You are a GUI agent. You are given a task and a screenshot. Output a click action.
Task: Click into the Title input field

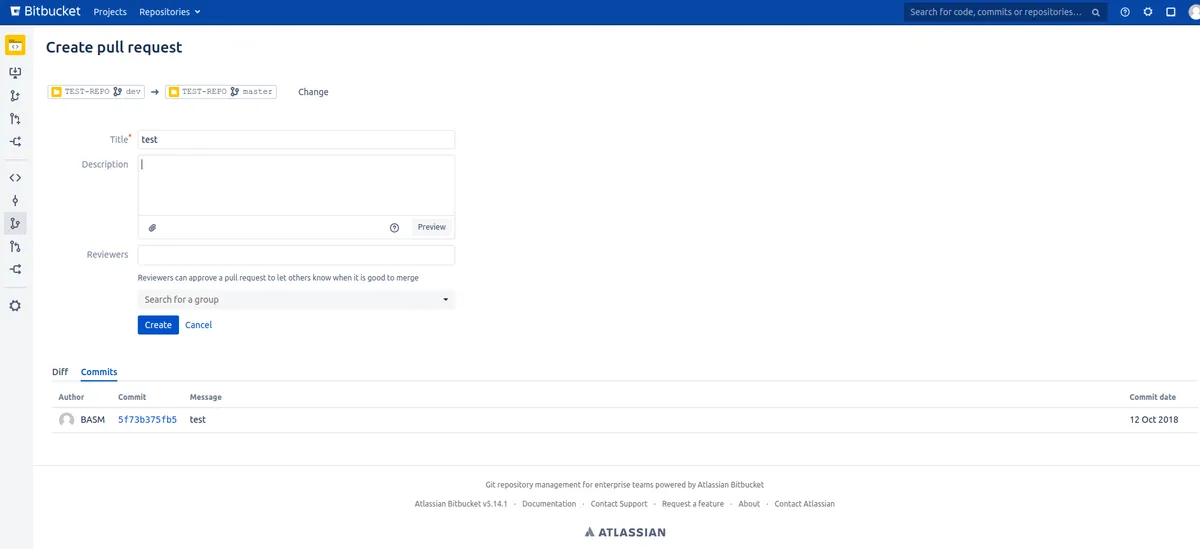[296, 140]
